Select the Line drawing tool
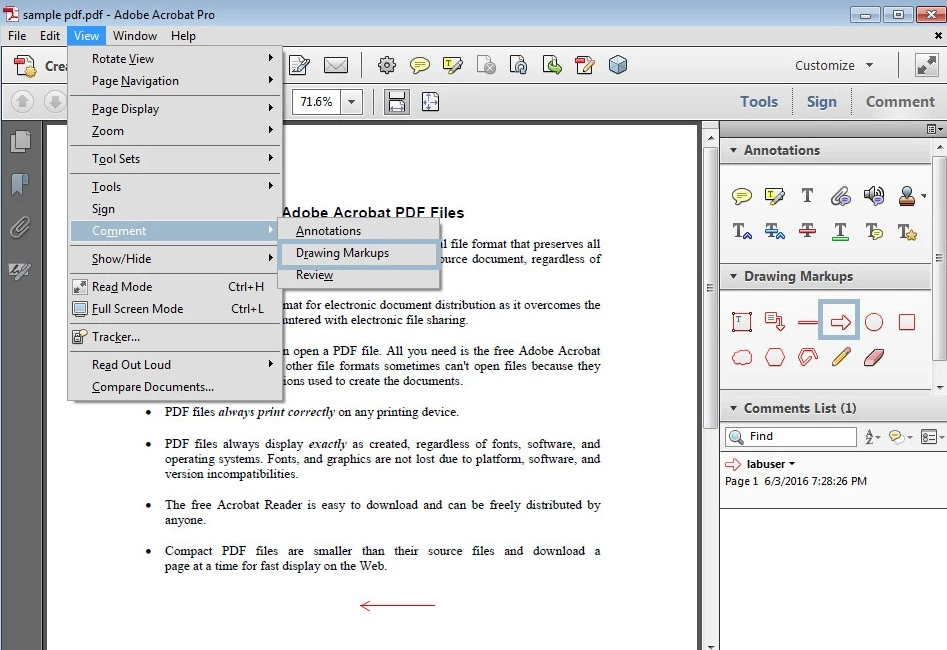Image resolution: width=947 pixels, height=650 pixels. click(807, 322)
